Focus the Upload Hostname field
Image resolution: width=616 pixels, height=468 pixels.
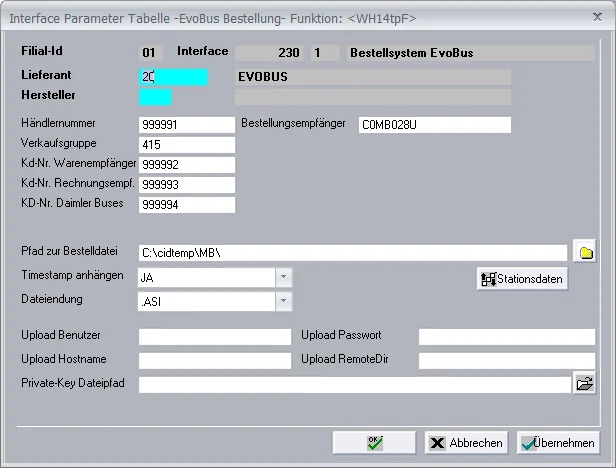(x=215, y=361)
